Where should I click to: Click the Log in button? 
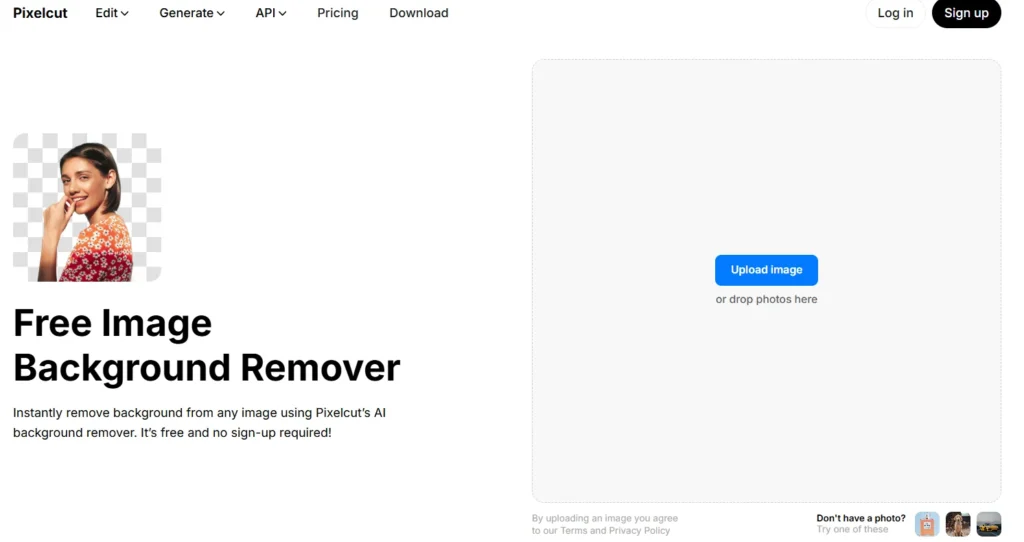895,13
